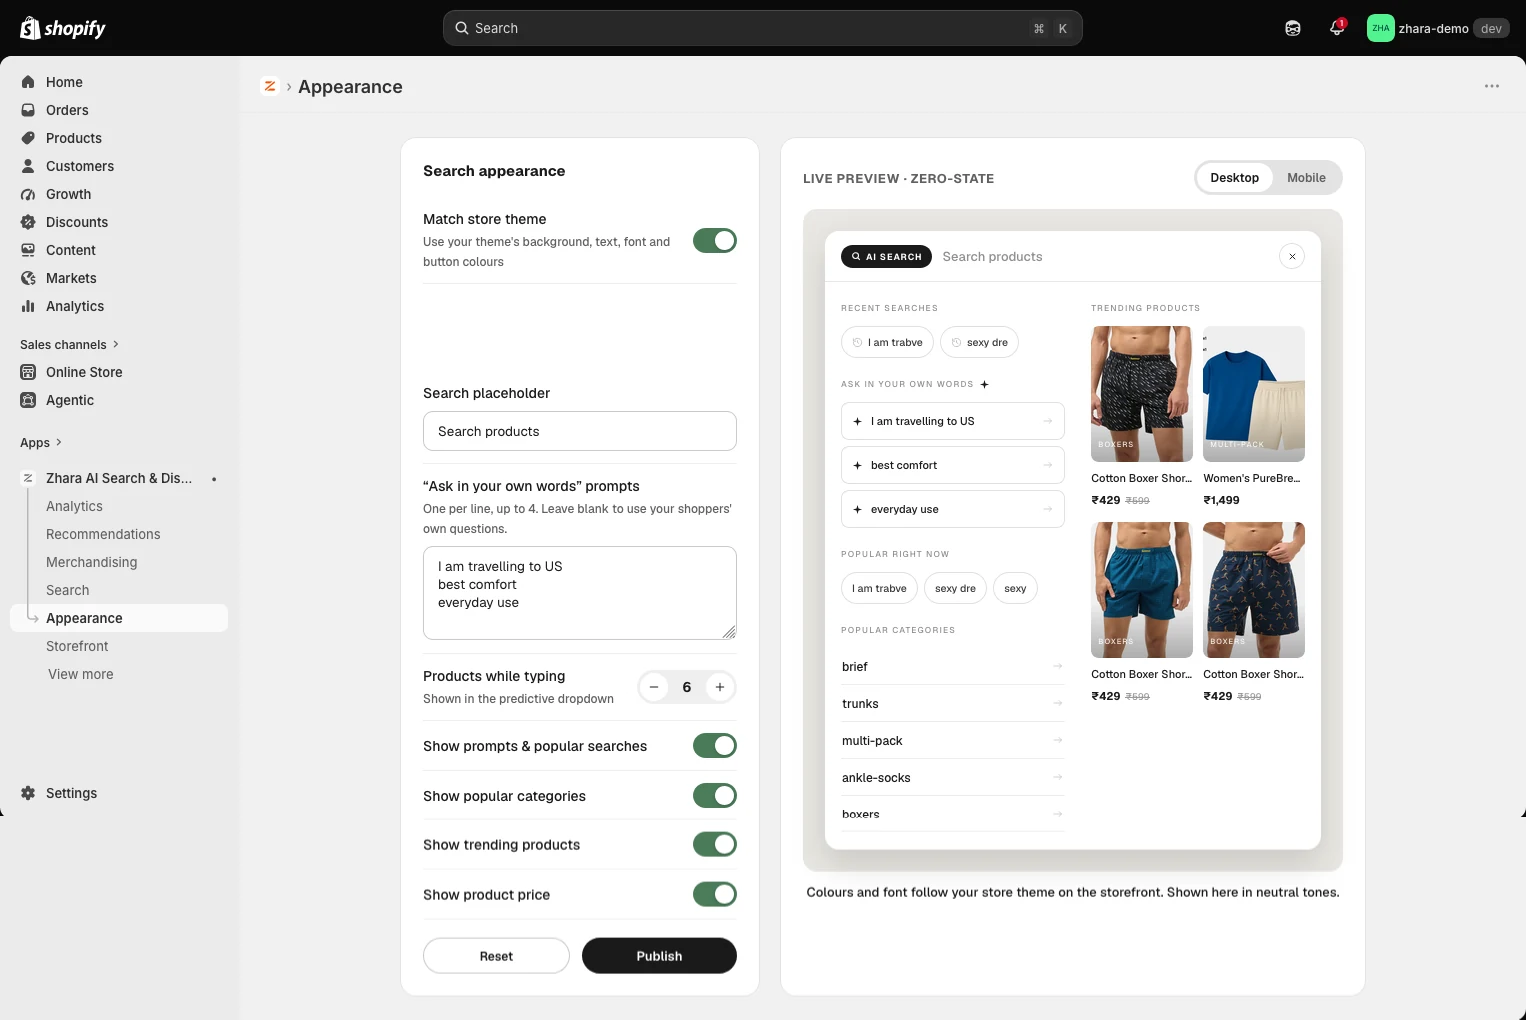
Task: Decrease products while typing count
Action: (x=654, y=687)
